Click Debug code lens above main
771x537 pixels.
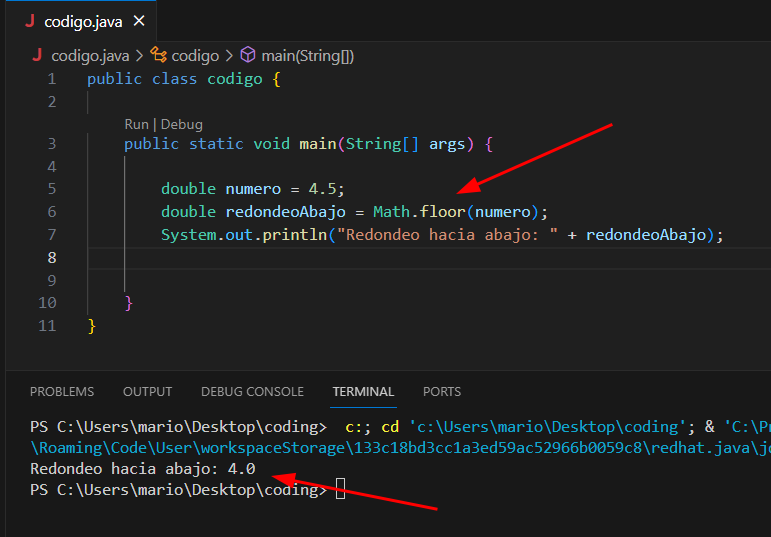[x=181, y=124]
